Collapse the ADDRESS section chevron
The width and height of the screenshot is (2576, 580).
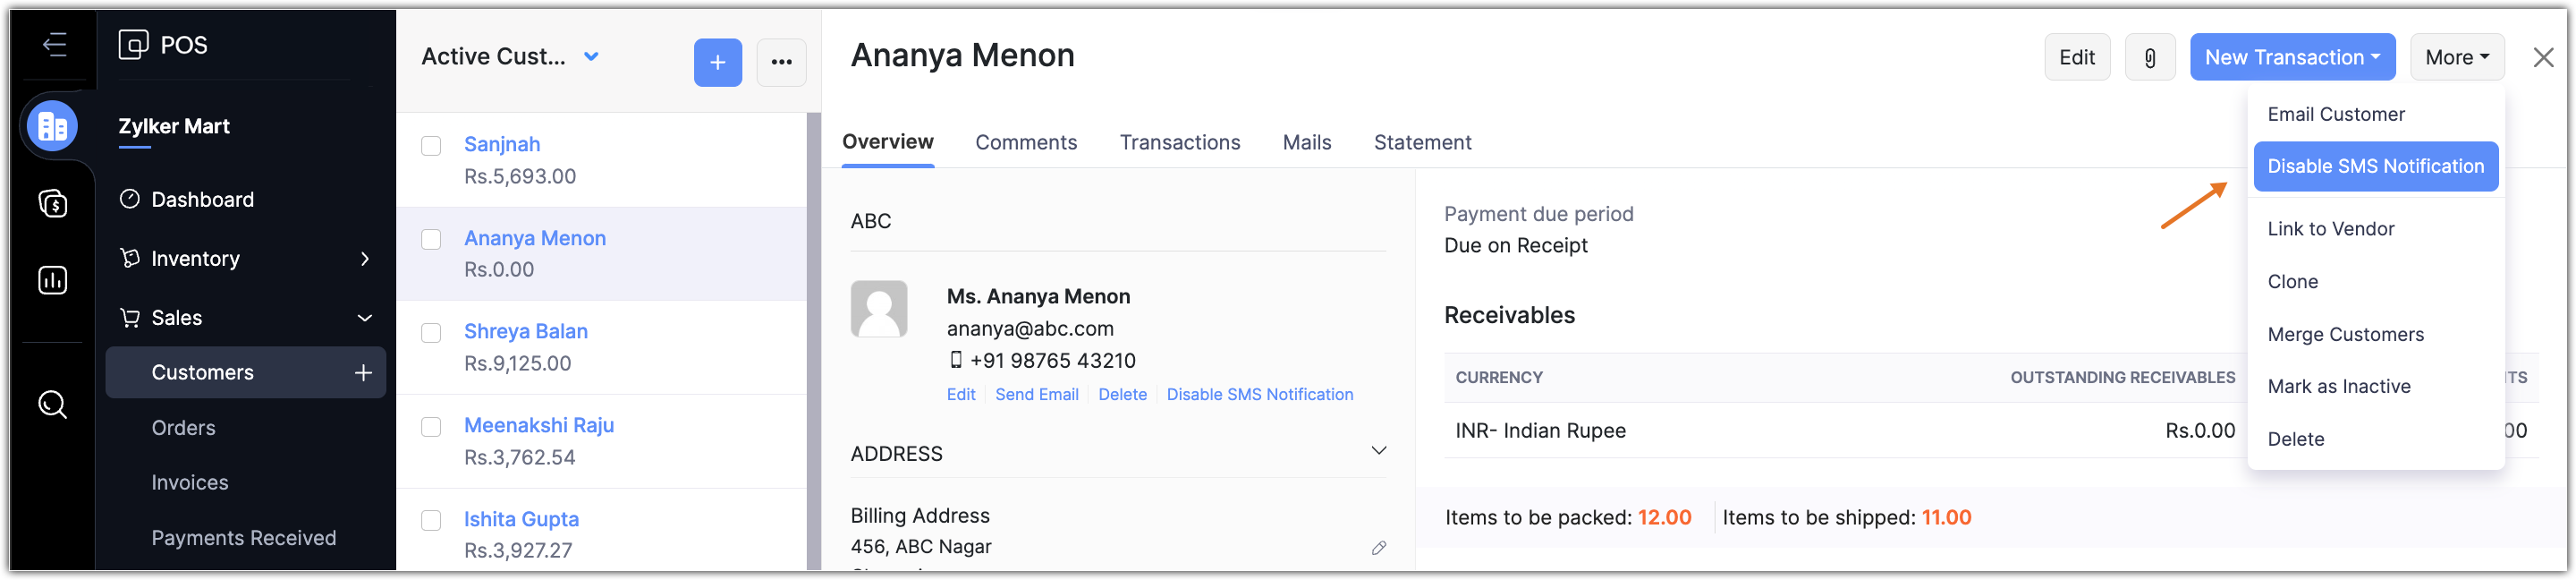(1378, 451)
